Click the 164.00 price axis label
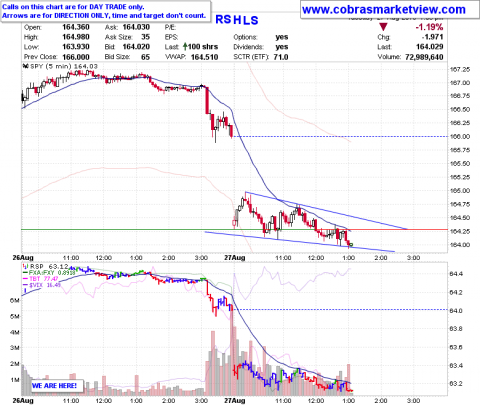 tap(460, 245)
